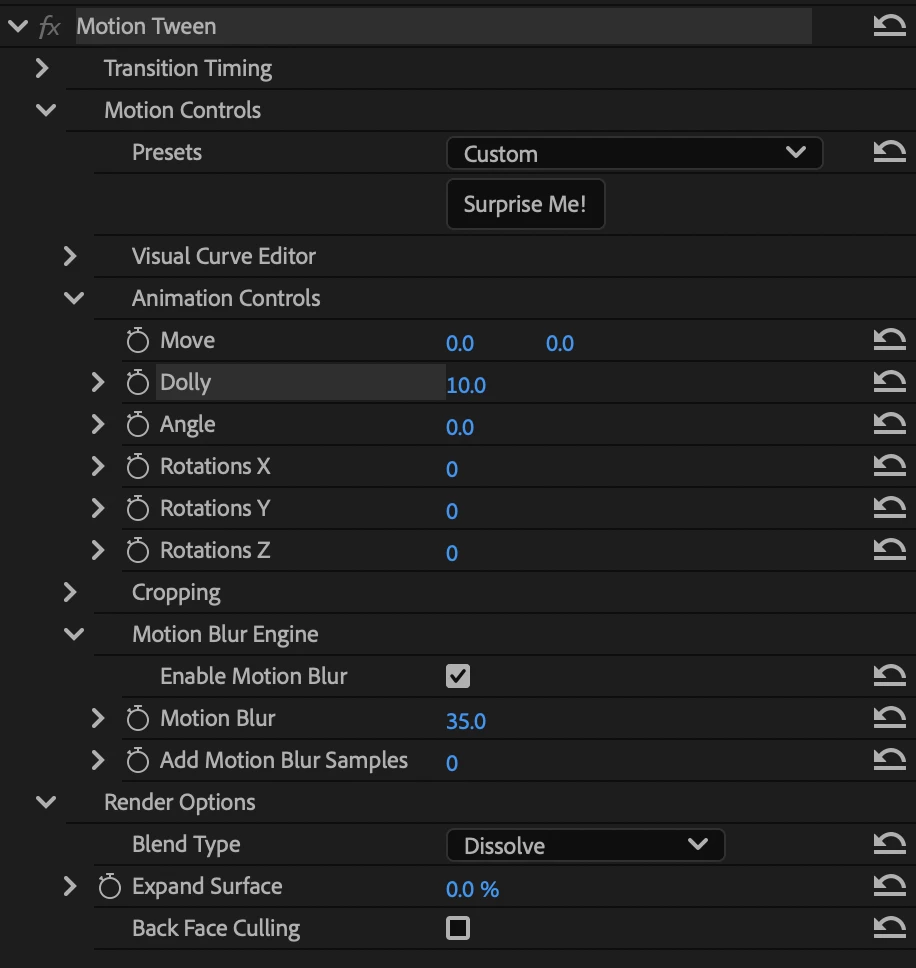The image size is (916, 968).
Task: Expand the Dolly parameter slider
Action: [98, 382]
